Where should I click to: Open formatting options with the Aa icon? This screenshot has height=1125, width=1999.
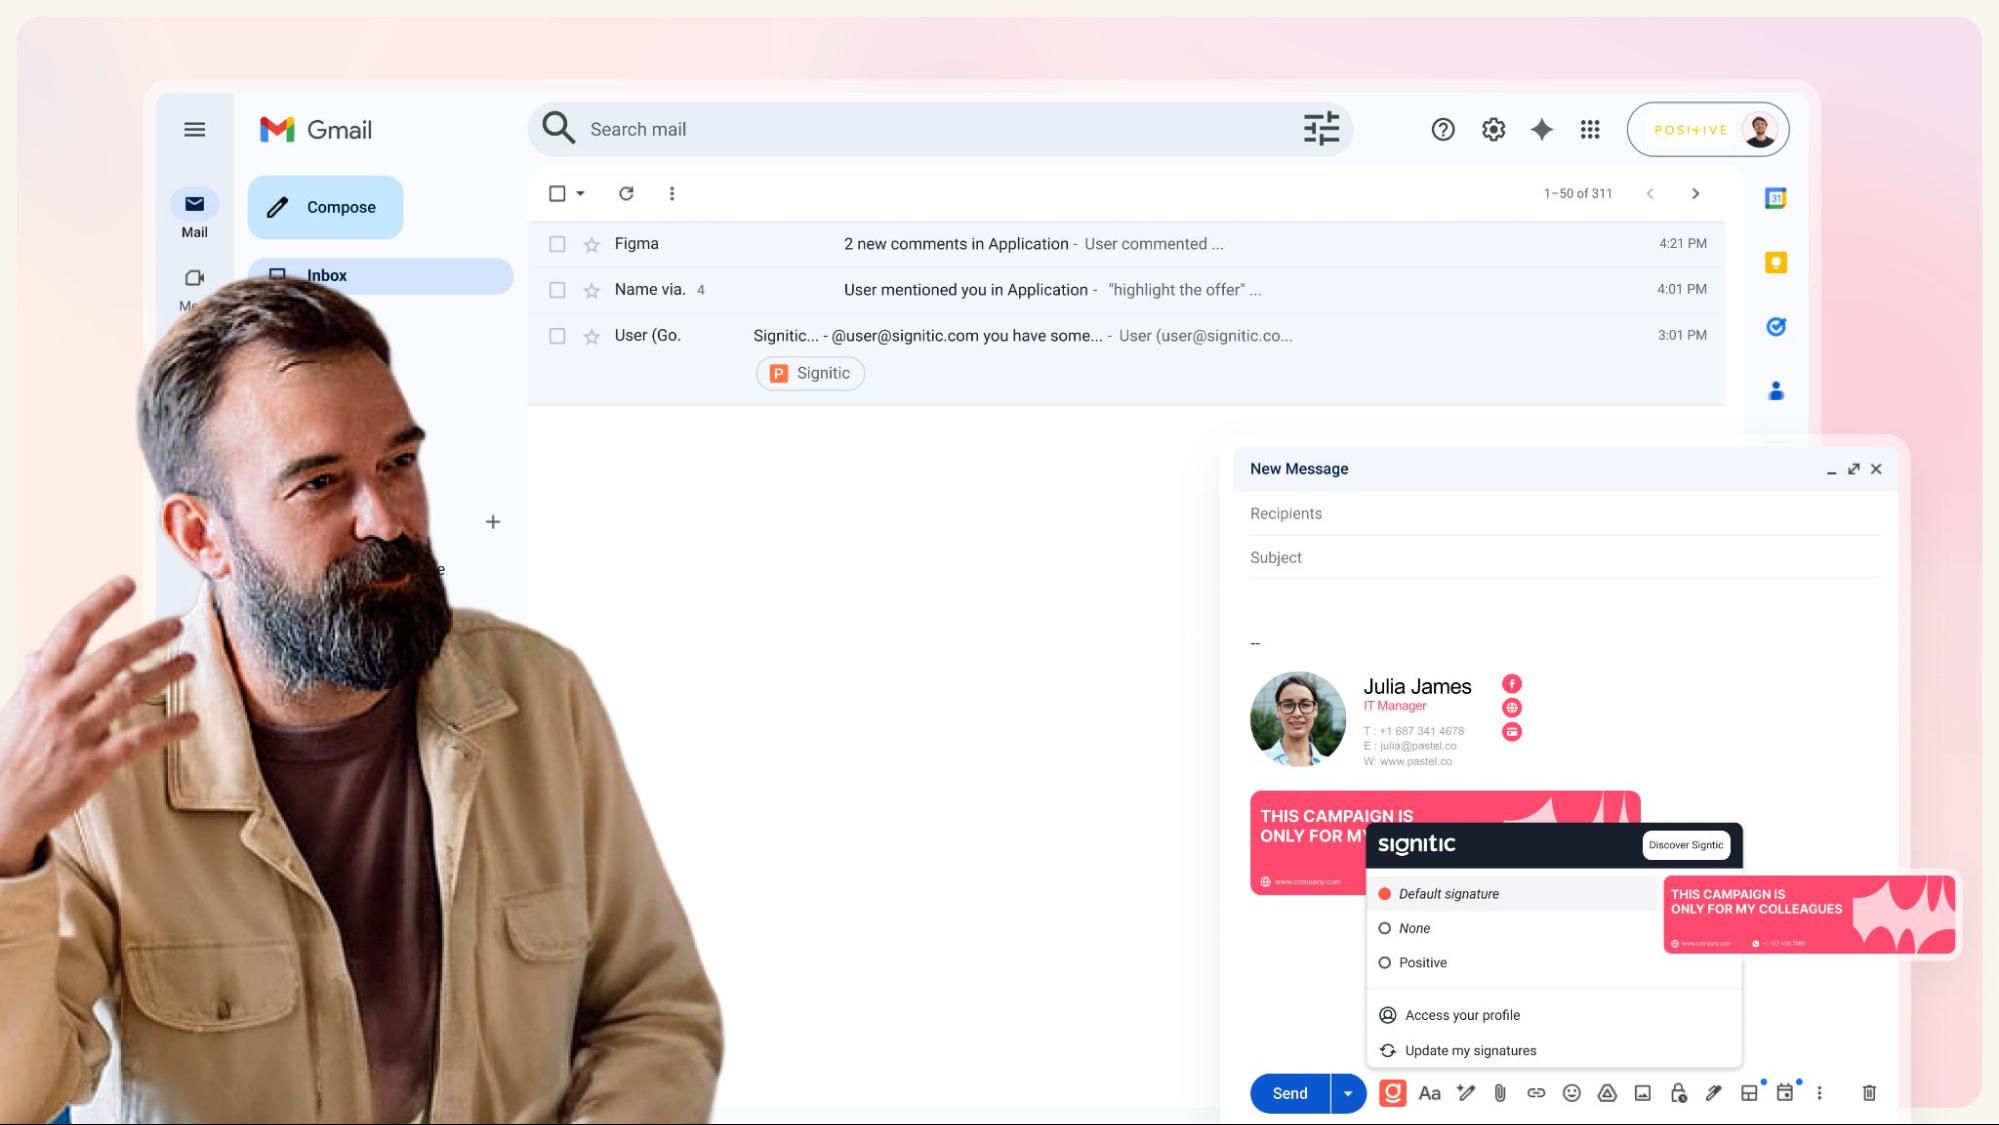pyautogui.click(x=1430, y=1093)
